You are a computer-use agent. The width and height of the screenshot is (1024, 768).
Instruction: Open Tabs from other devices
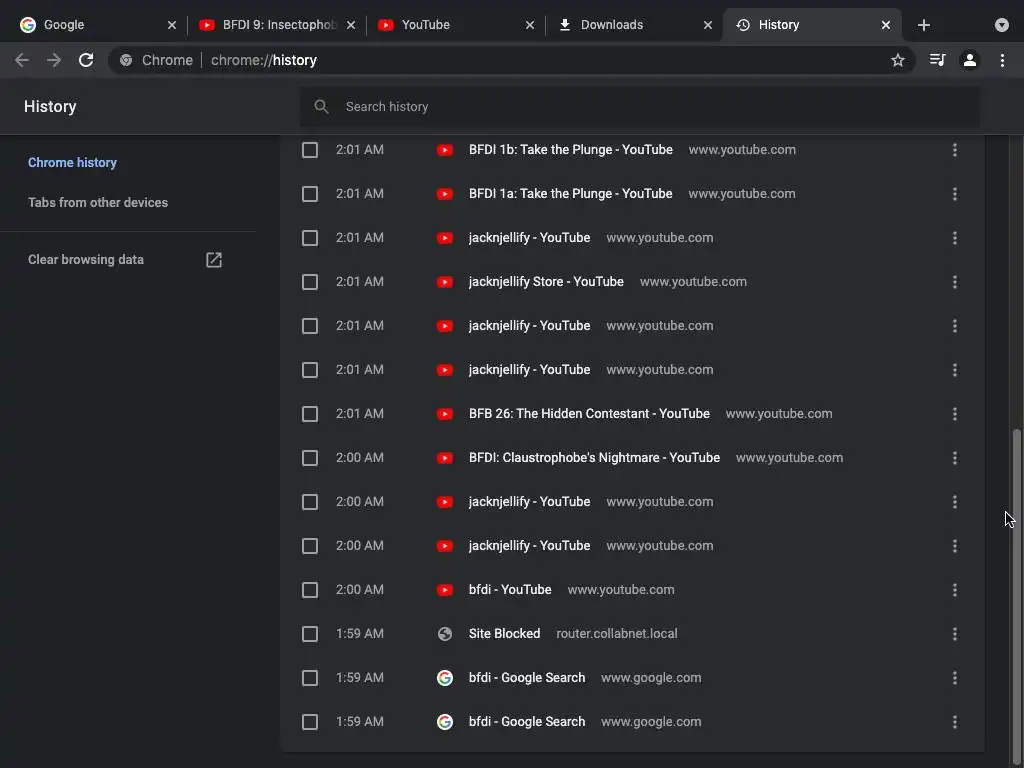[x=98, y=202]
